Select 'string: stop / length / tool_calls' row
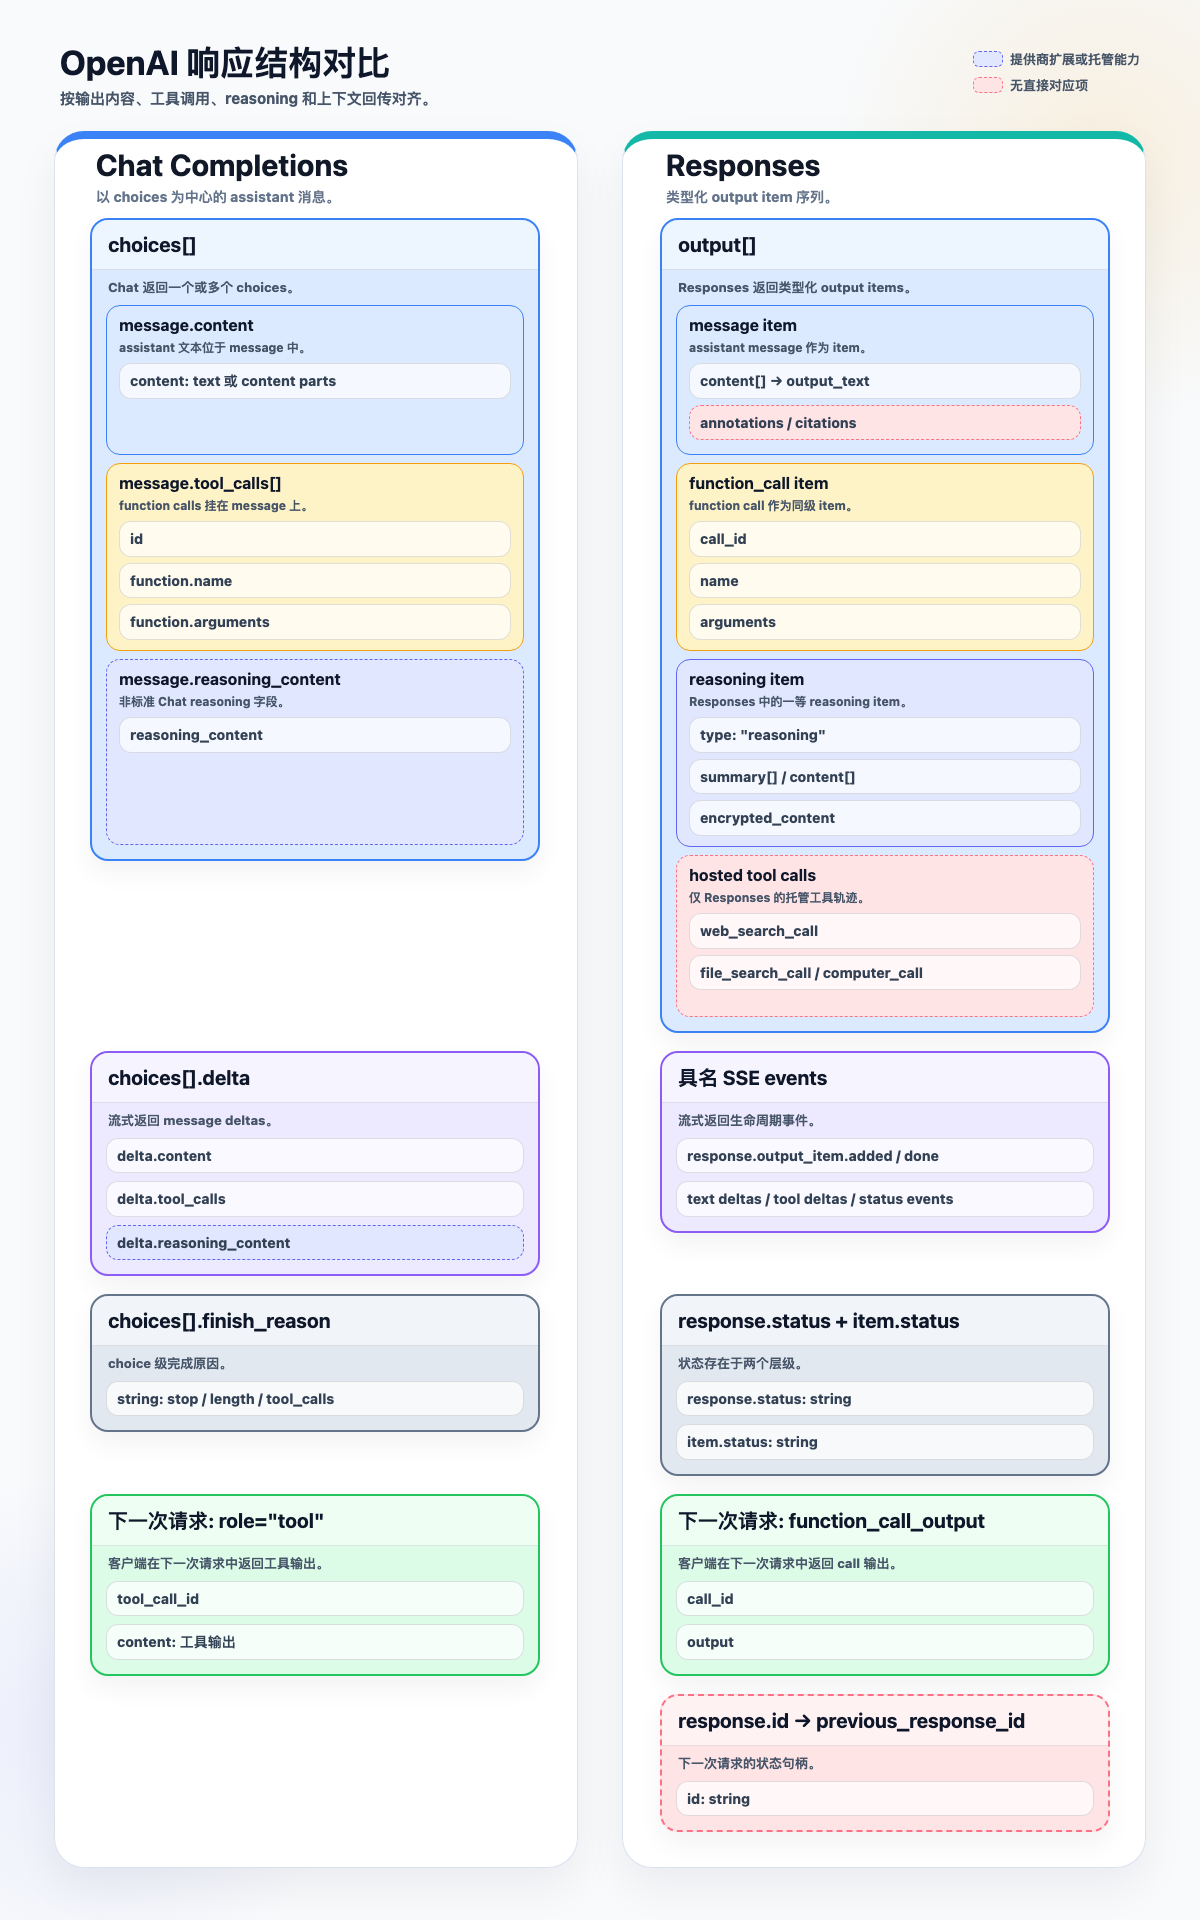Screen dimensions: 1200x1920 pyautogui.click(x=315, y=1399)
